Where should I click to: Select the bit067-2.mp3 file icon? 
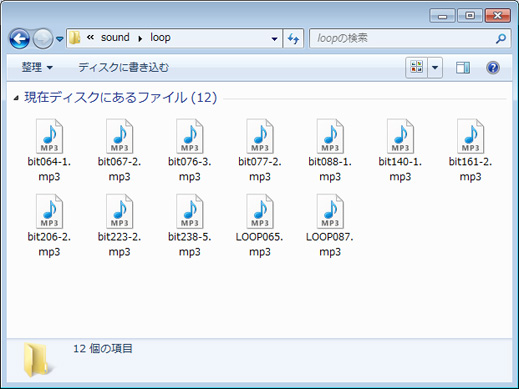[x=119, y=136]
